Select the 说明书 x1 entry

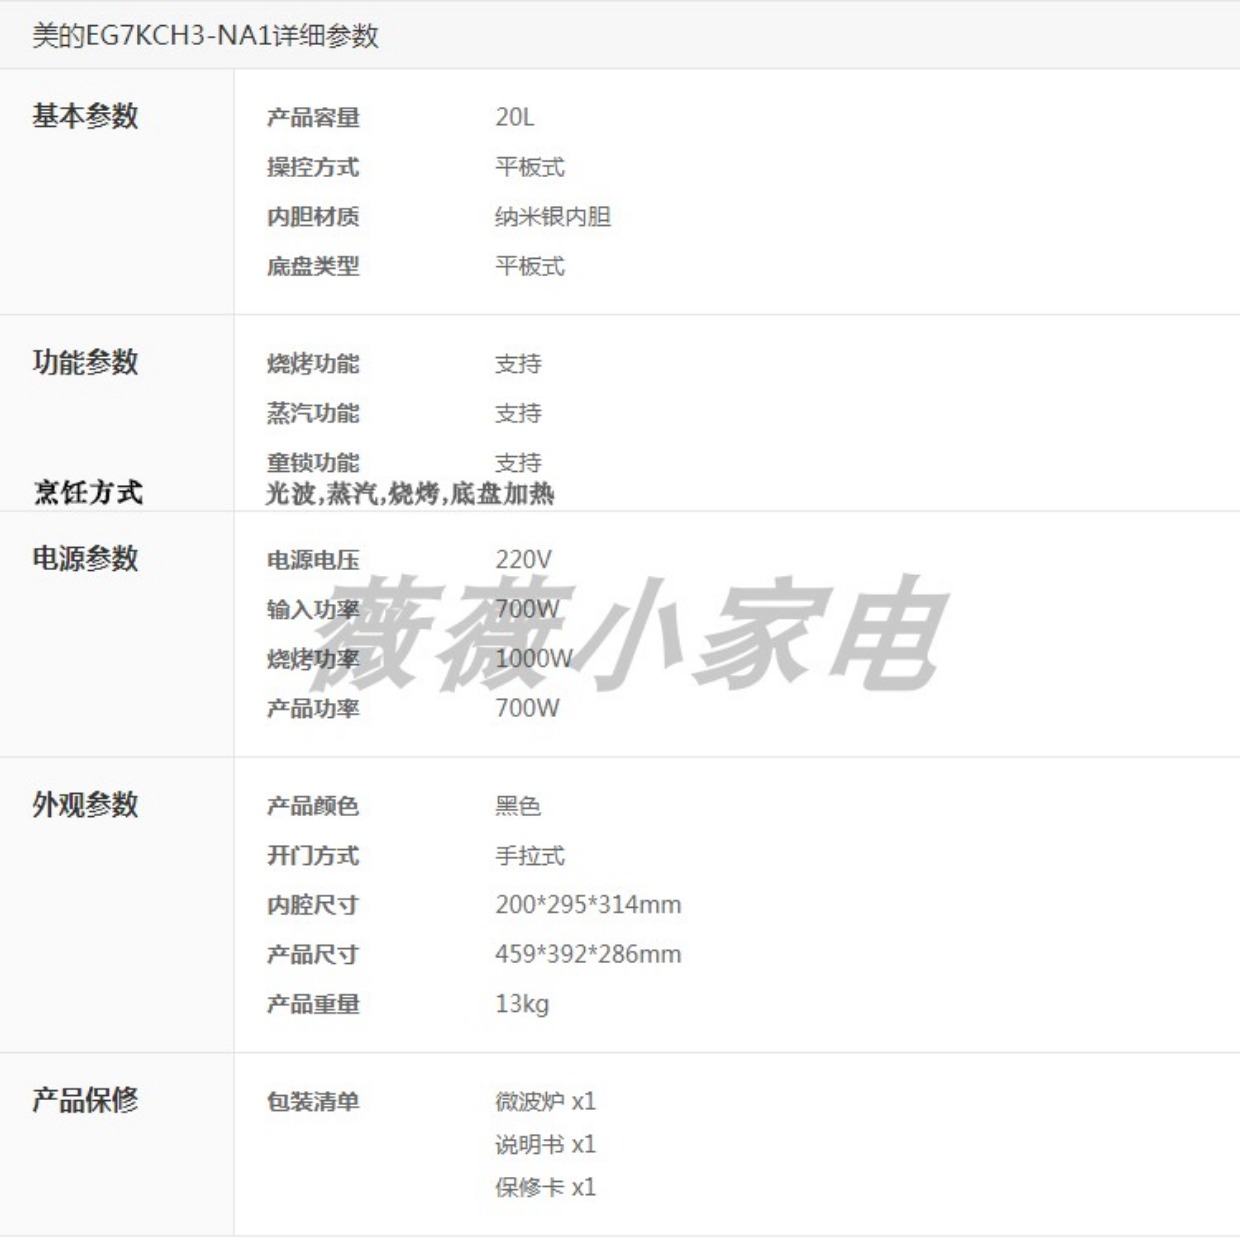(x=545, y=1145)
